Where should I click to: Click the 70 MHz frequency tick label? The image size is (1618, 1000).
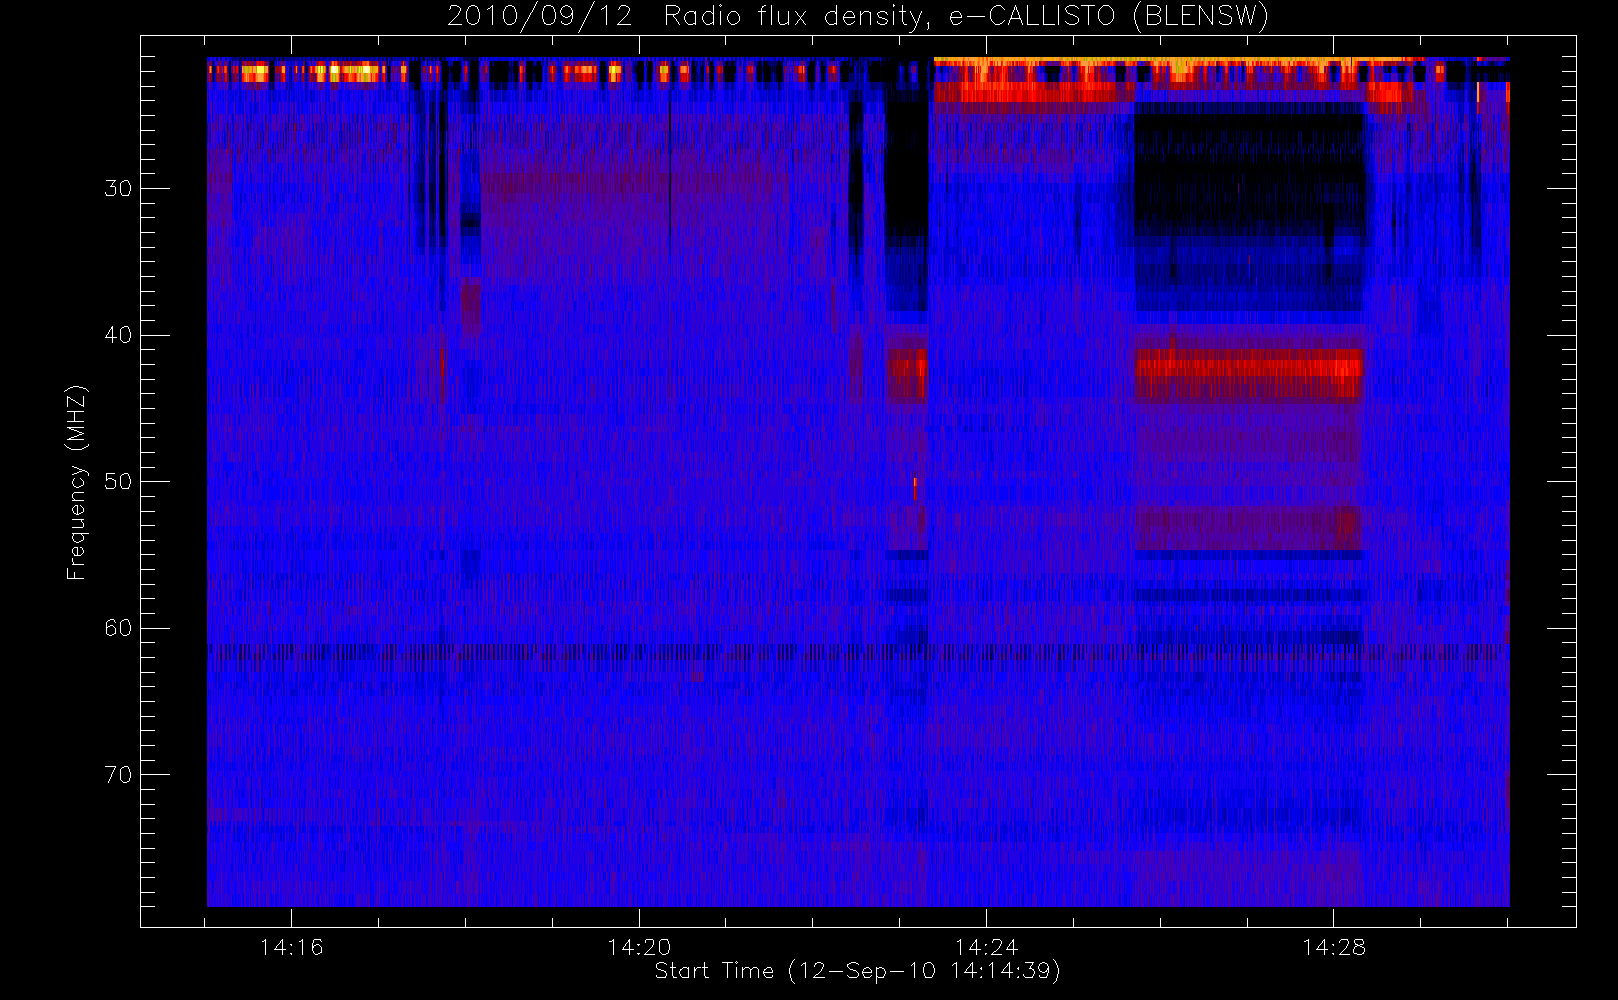click(x=118, y=775)
